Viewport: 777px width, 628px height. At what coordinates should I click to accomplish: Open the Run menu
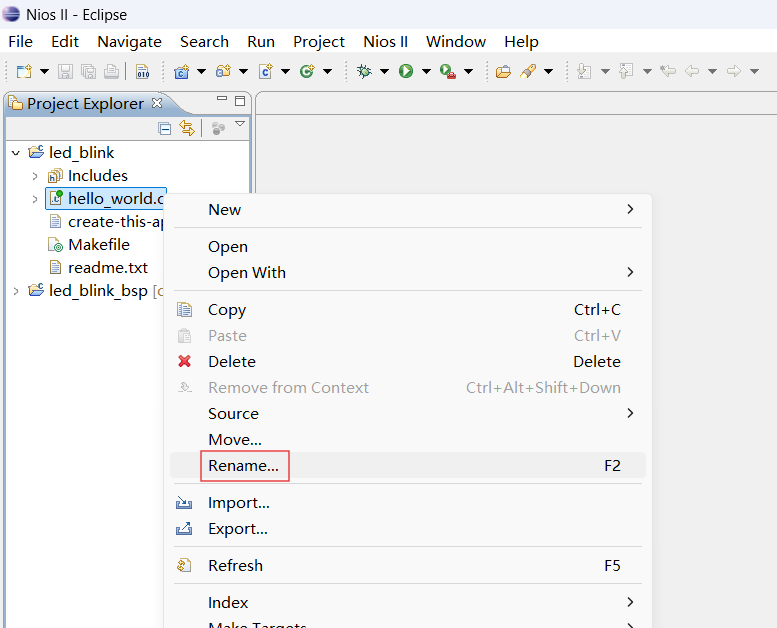(261, 42)
